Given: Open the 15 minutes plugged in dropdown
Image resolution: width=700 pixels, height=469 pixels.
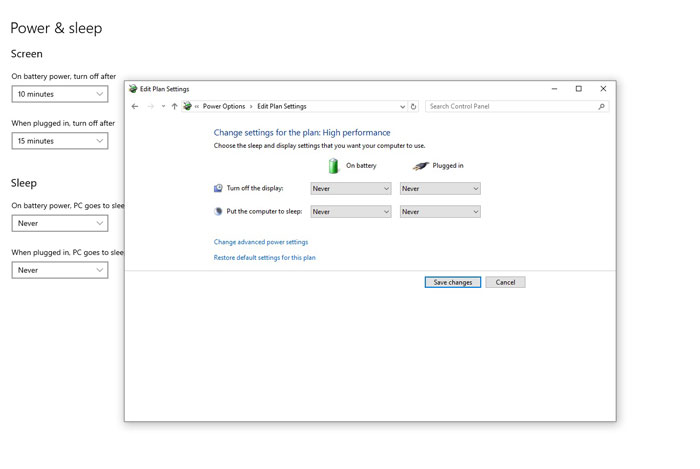Looking at the screenshot, I should pyautogui.click(x=60, y=141).
